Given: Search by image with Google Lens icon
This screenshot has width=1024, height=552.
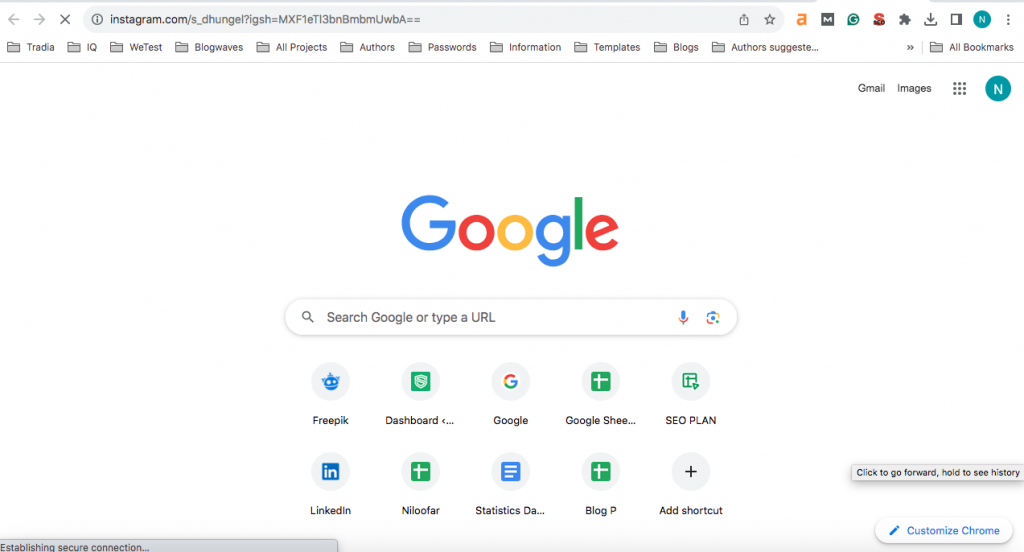Looking at the screenshot, I should 712,317.
